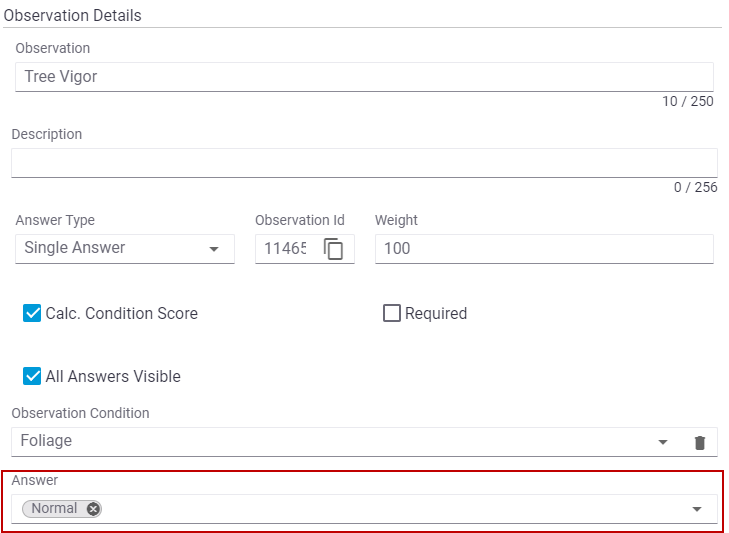Enable the Required checkbox
This screenshot has width=729, height=533.
pos(392,314)
